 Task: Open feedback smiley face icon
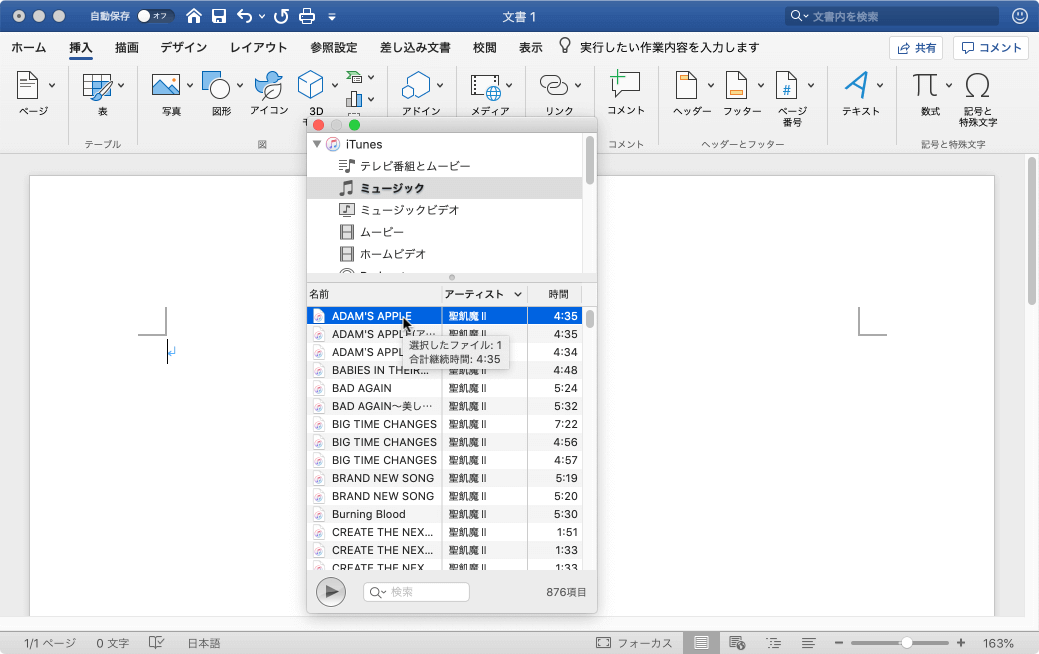coord(1020,16)
